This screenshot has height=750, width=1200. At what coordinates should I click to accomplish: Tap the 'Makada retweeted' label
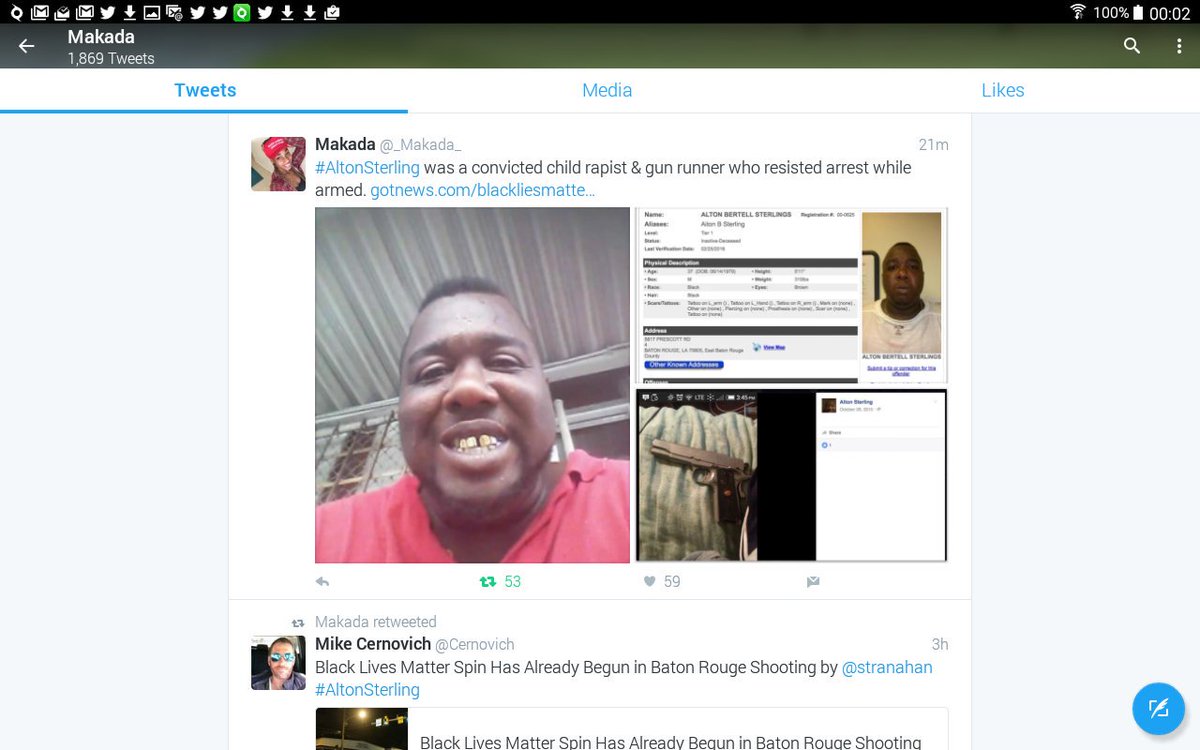point(376,622)
